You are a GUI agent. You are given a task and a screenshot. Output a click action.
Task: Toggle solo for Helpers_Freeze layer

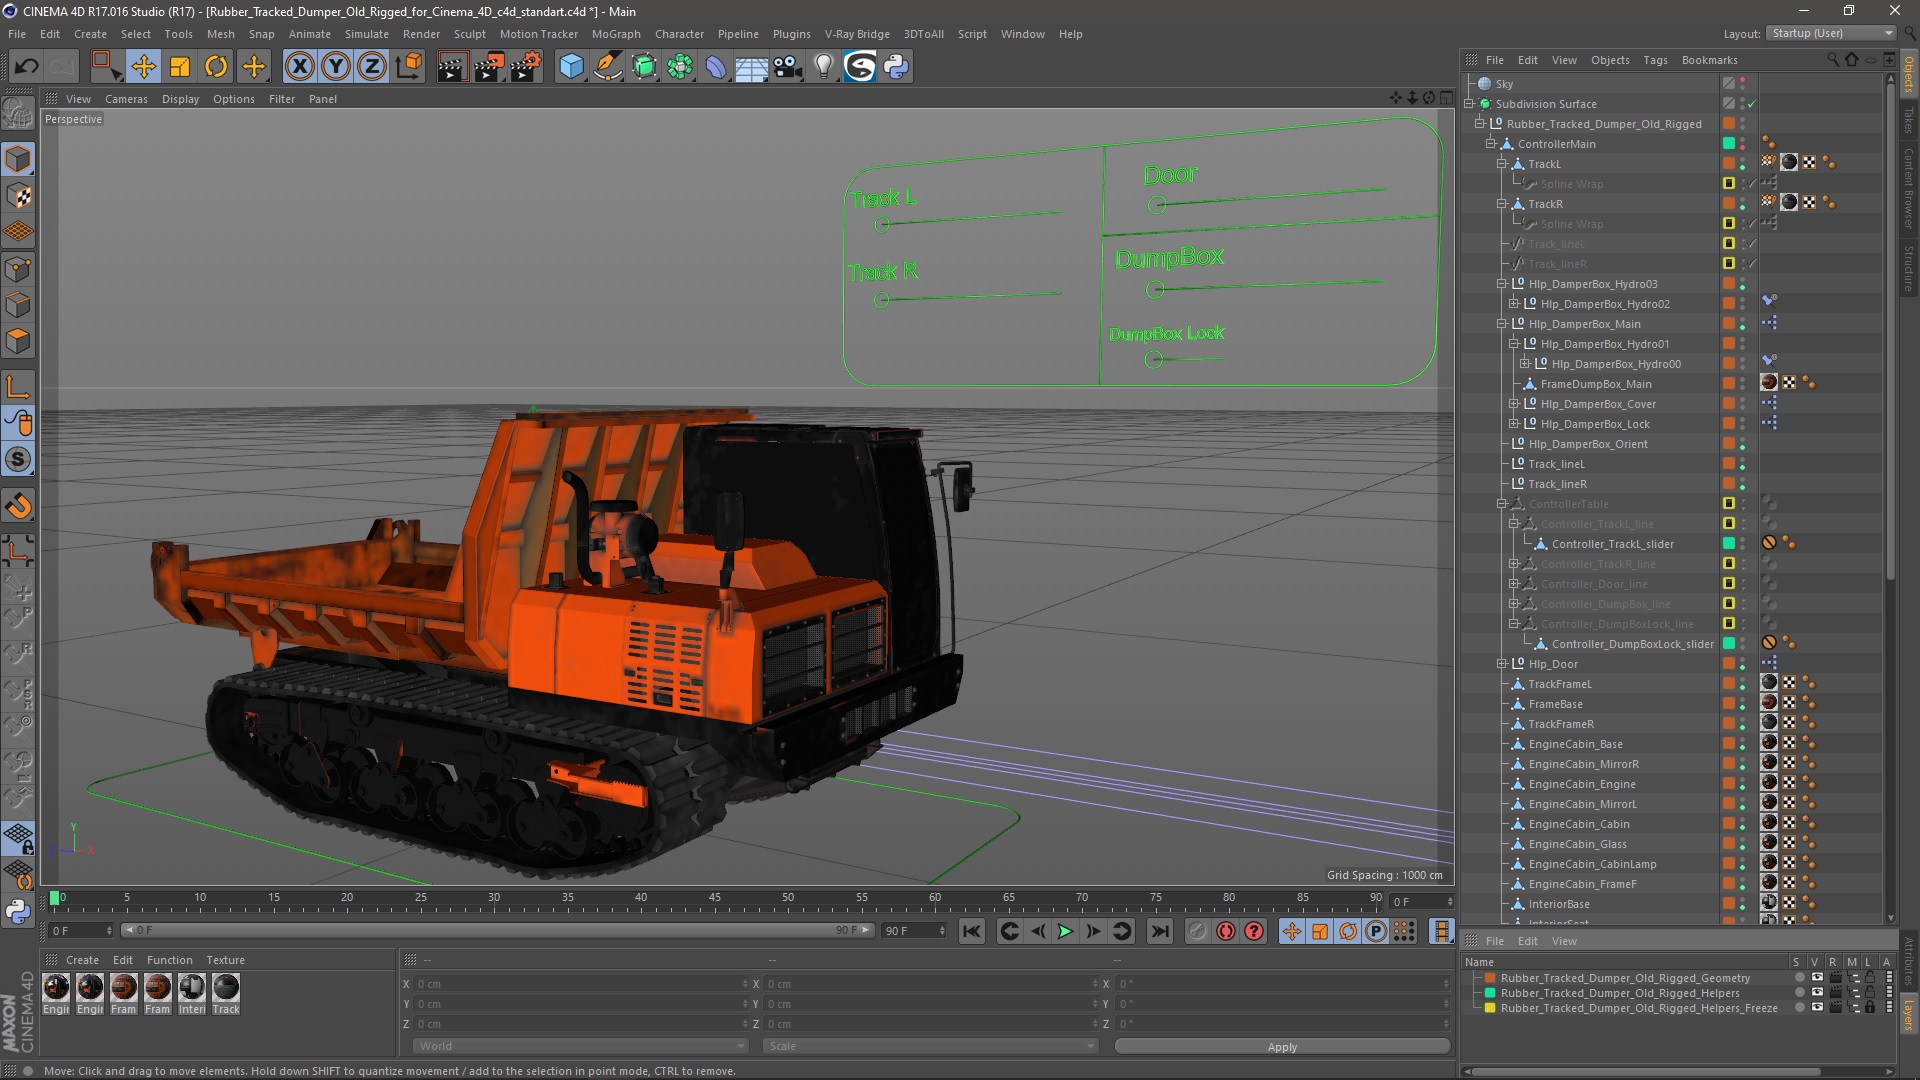1800,1008
